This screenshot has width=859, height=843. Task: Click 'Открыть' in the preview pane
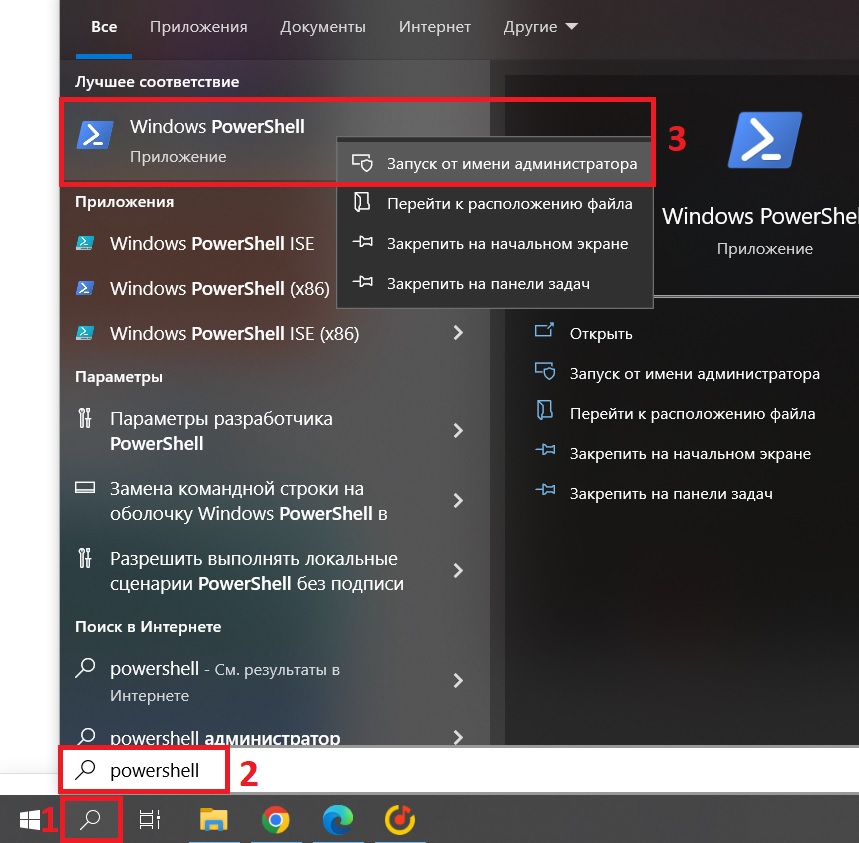click(600, 334)
